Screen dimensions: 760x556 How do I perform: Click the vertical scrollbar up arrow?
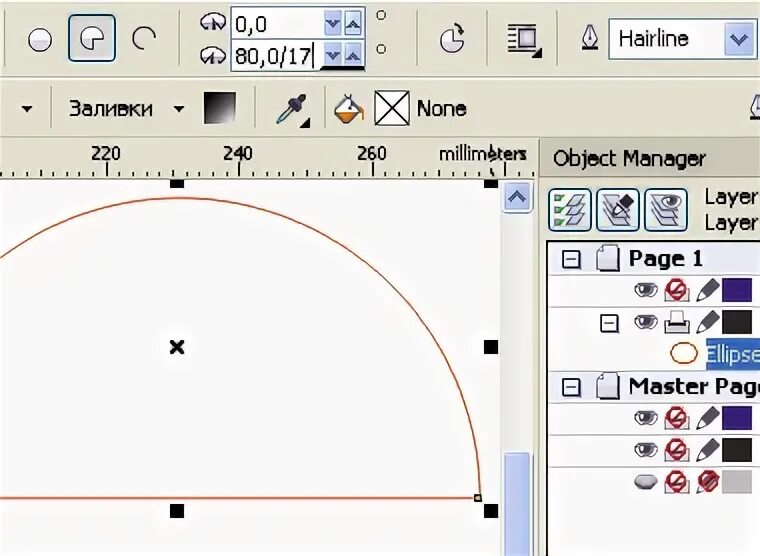pyautogui.click(x=517, y=197)
